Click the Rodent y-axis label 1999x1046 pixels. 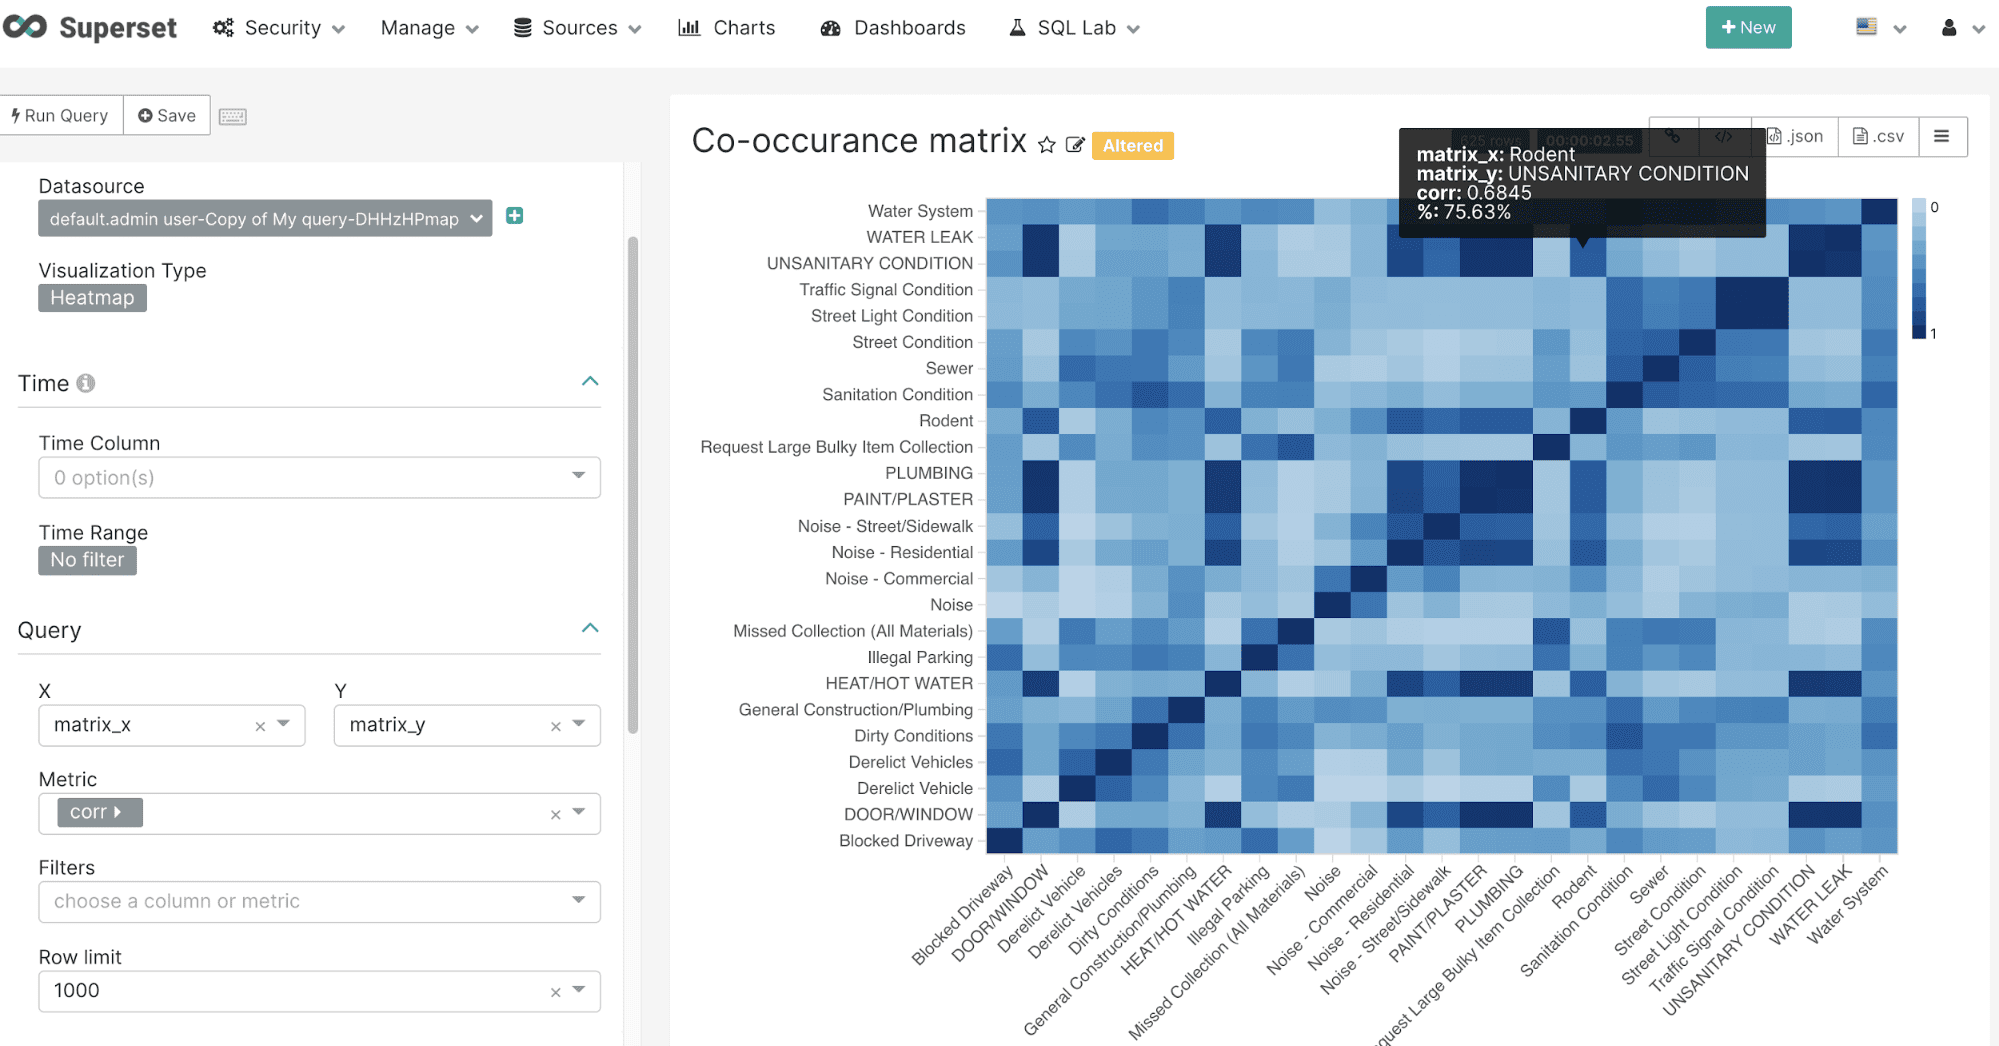pyautogui.click(x=946, y=421)
